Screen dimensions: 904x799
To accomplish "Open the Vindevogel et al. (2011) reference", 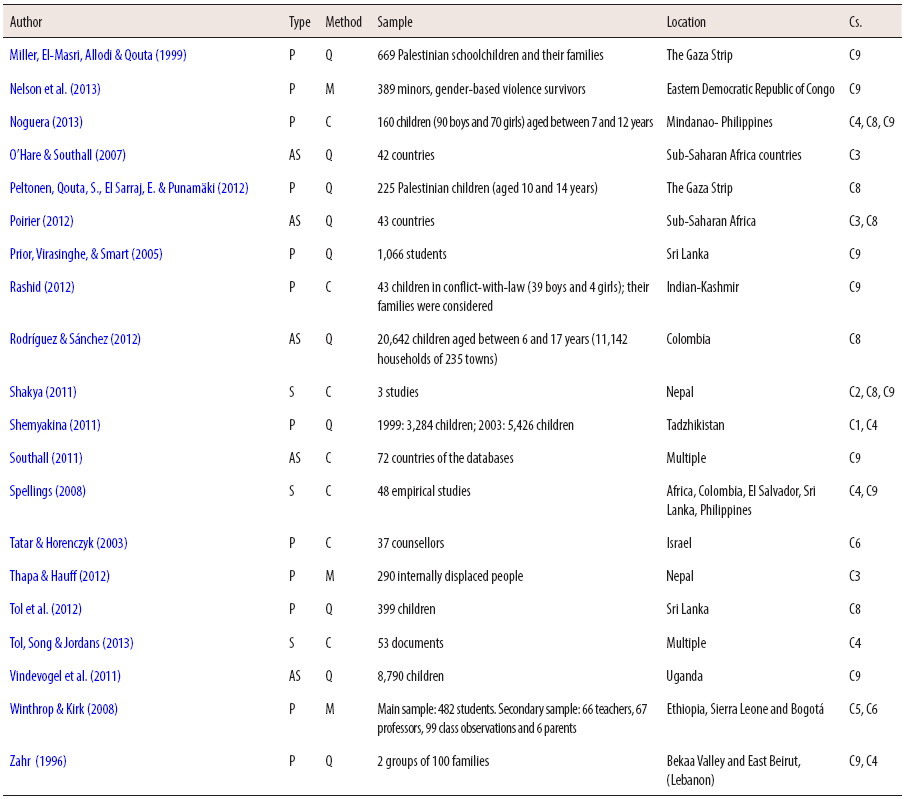I will pos(67,675).
